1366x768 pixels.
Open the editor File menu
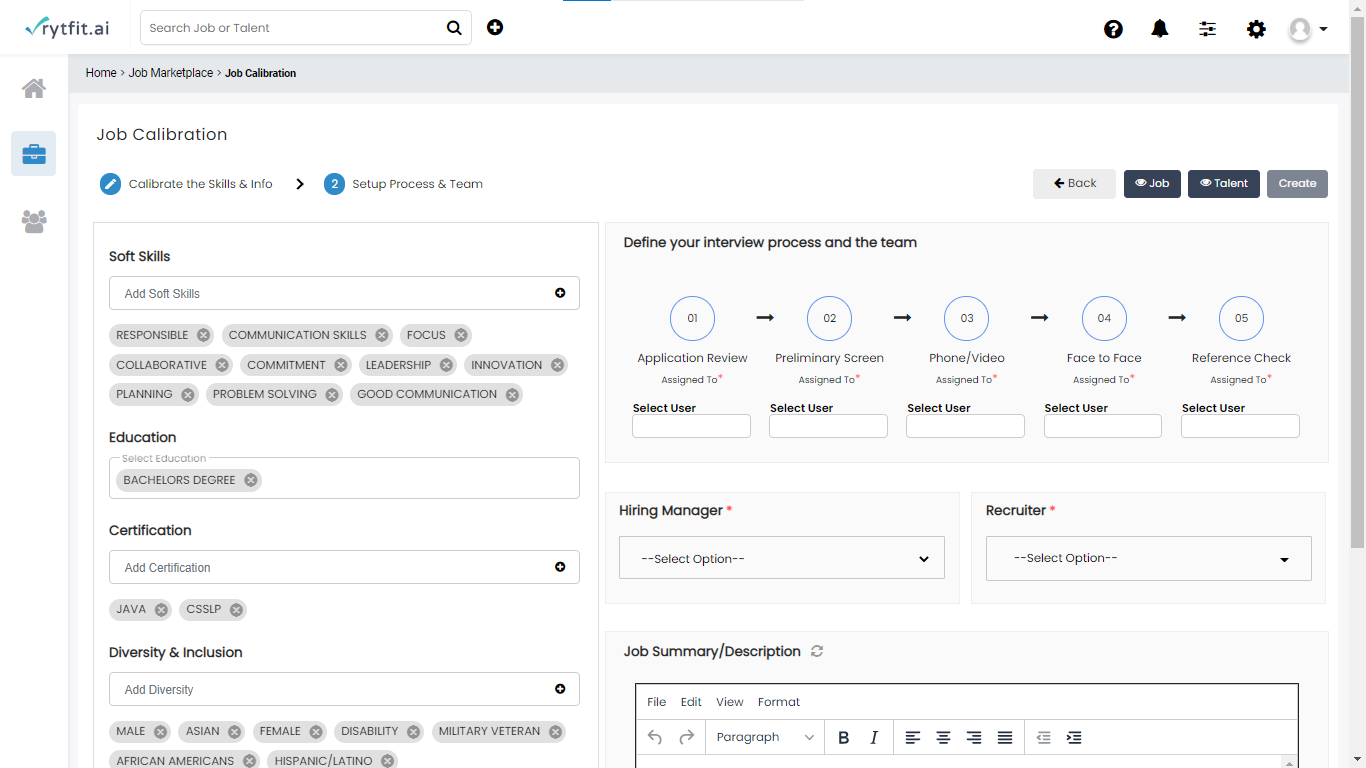pyautogui.click(x=656, y=702)
